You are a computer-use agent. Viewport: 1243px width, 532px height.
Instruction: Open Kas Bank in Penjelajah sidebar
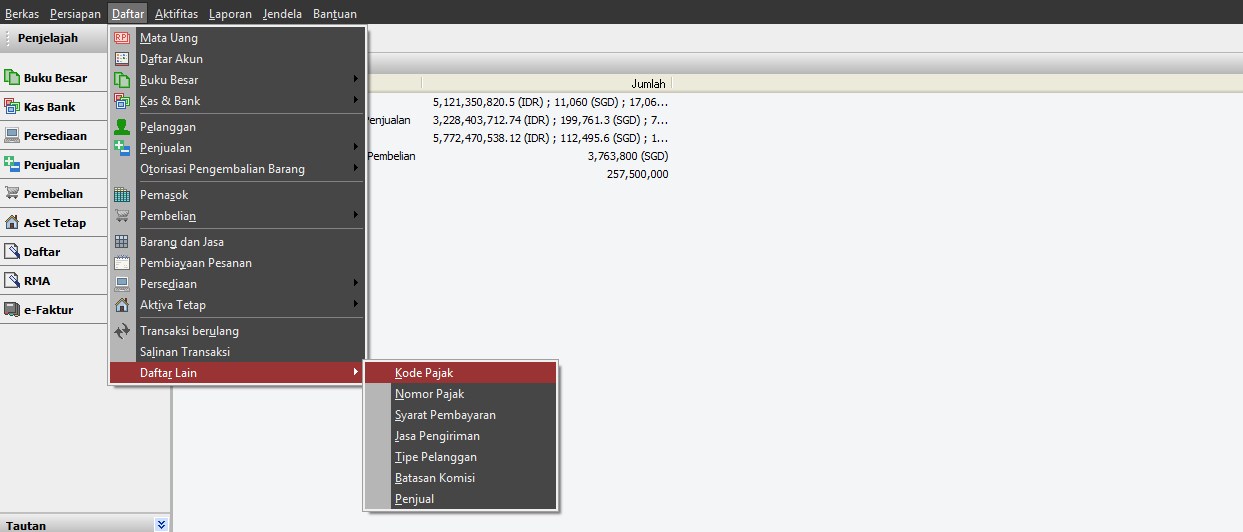49,107
